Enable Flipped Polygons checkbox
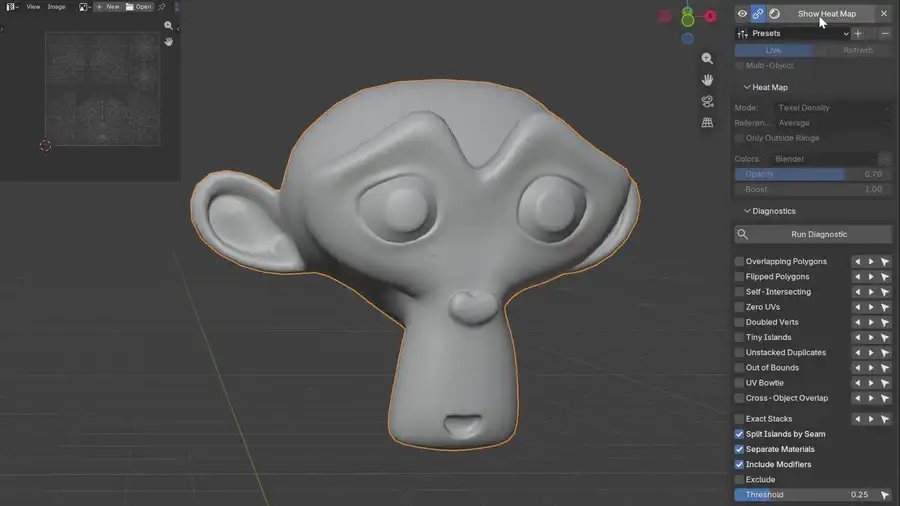Screen dimensions: 900x506 [x=739, y=277]
